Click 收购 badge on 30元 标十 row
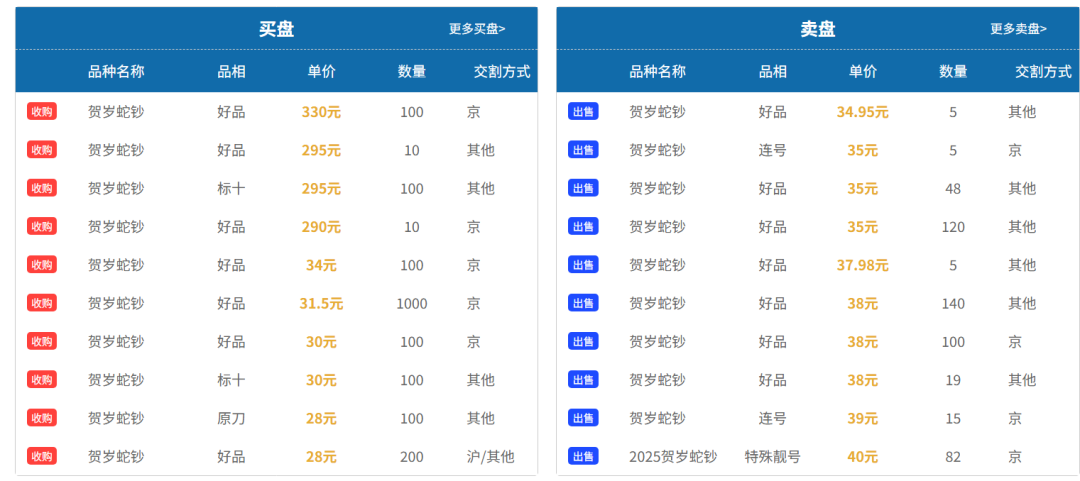This screenshot has width=1080, height=481. pos(42,380)
